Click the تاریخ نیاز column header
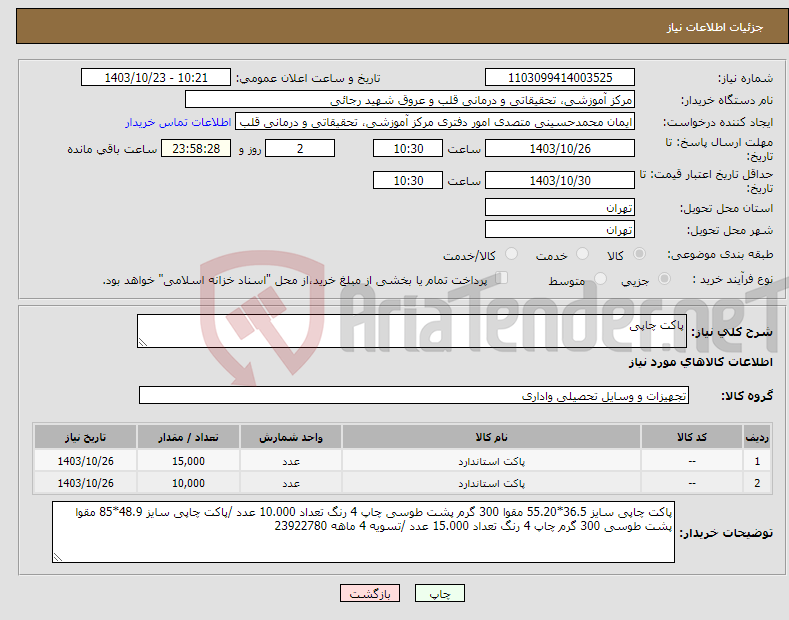Image resolution: width=789 pixels, height=620 pixels. (86, 437)
